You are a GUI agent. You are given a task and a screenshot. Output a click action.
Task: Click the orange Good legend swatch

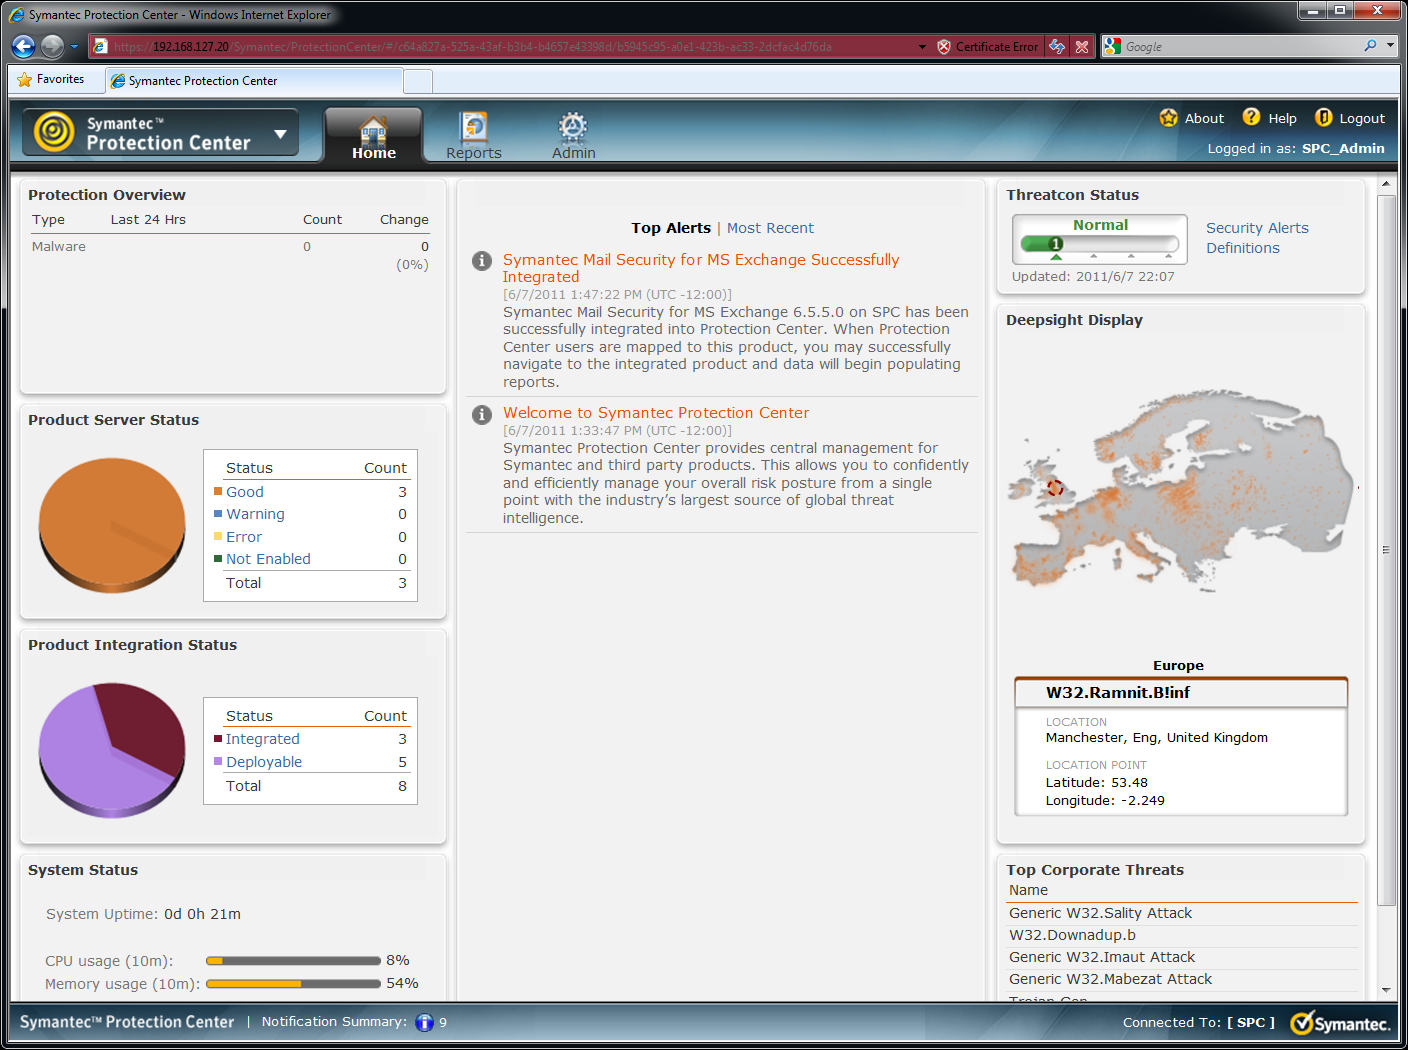[218, 491]
